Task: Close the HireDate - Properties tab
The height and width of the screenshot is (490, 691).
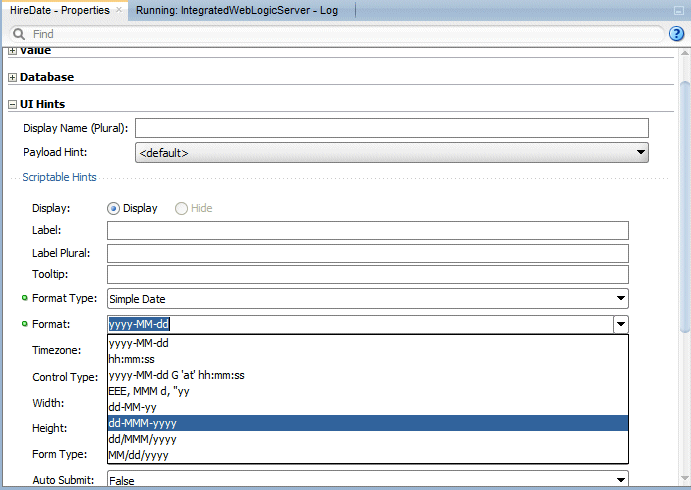Action: click(119, 10)
